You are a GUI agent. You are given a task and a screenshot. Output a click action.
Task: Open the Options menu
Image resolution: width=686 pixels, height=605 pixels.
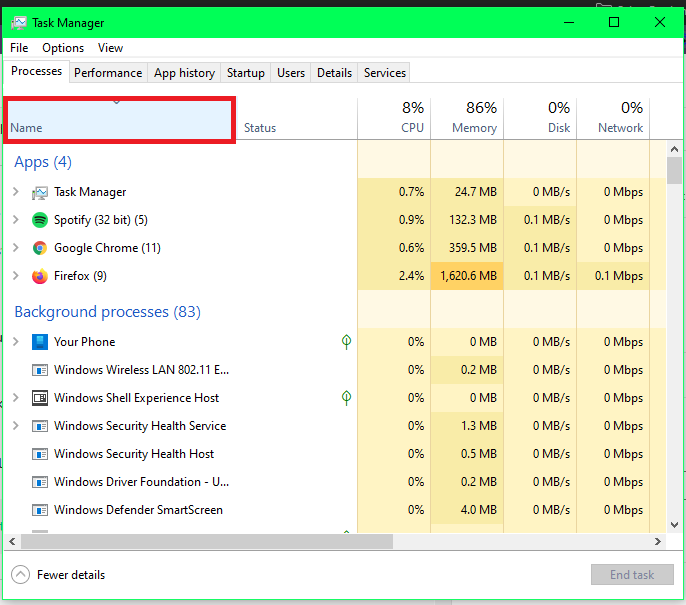click(x=63, y=48)
